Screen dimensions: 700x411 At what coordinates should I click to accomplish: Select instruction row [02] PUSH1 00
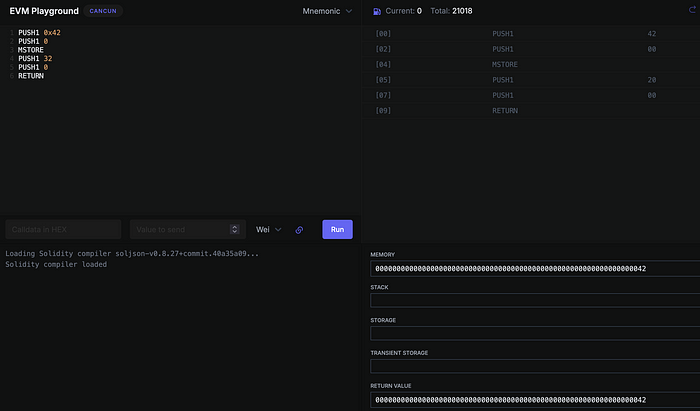point(531,49)
